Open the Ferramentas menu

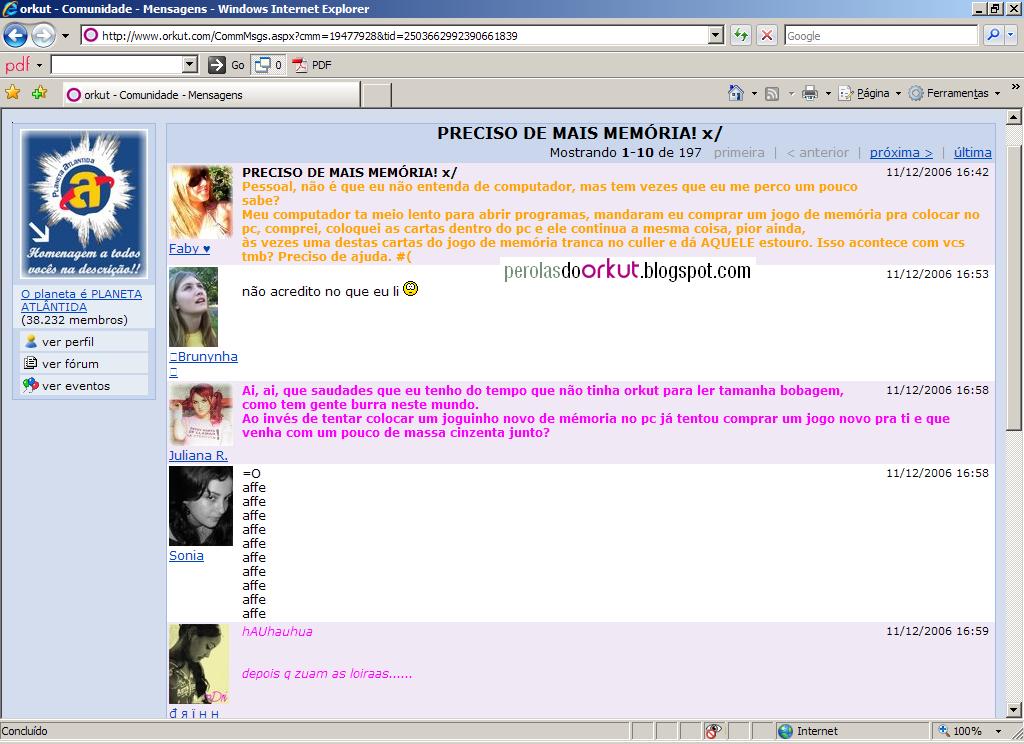[x=954, y=93]
